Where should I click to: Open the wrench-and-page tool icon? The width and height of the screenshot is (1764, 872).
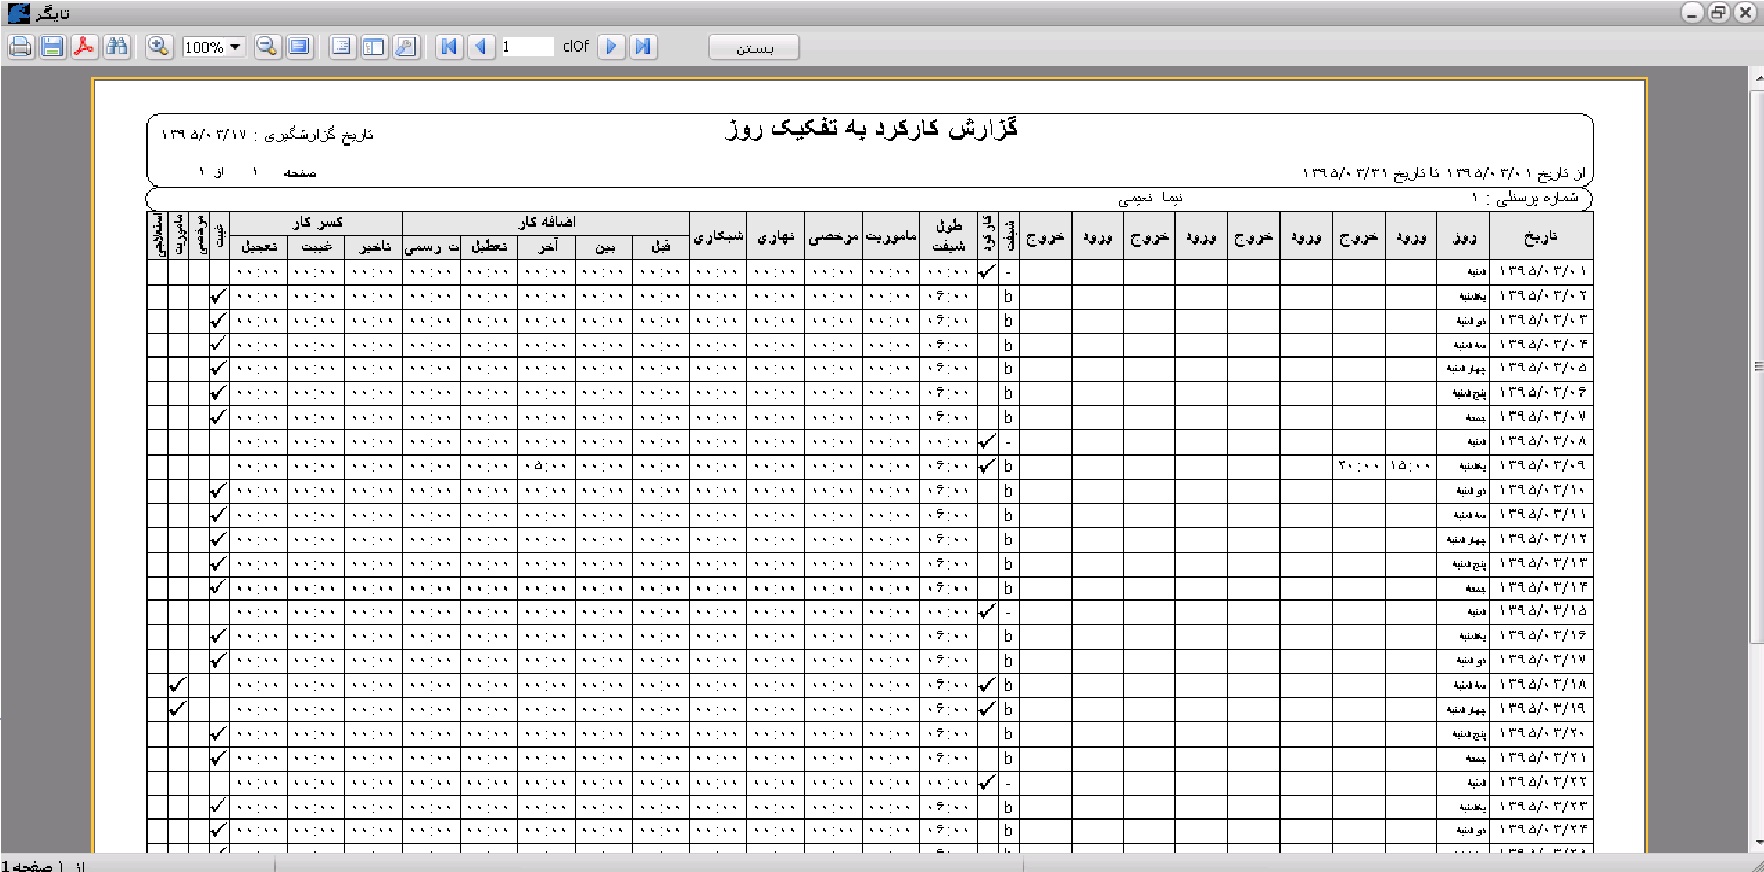pos(406,47)
